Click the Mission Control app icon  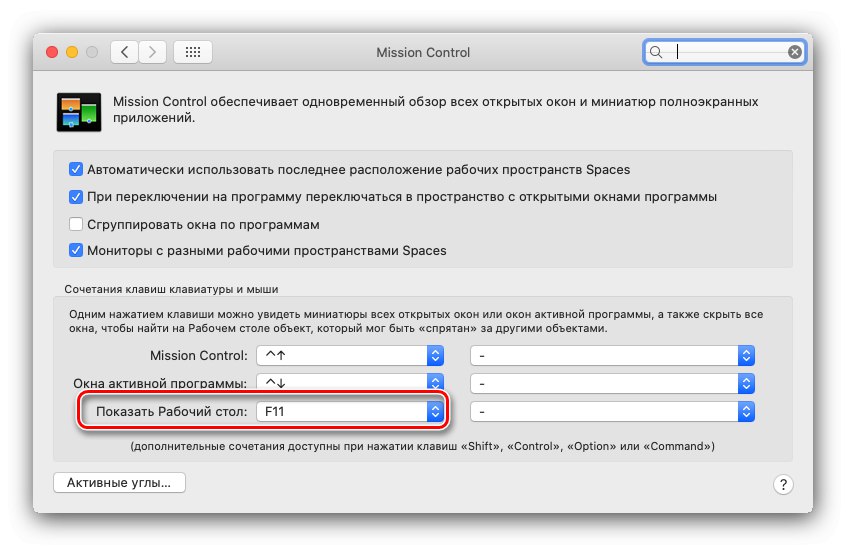pyautogui.click(x=79, y=112)
